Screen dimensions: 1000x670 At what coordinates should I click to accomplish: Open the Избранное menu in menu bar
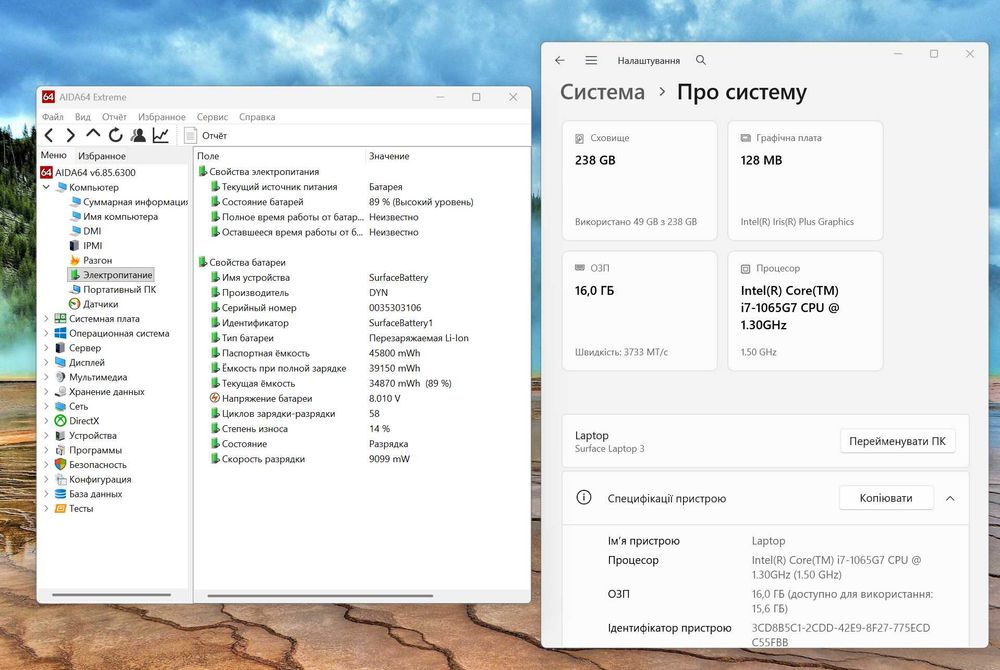pos(161,117)
